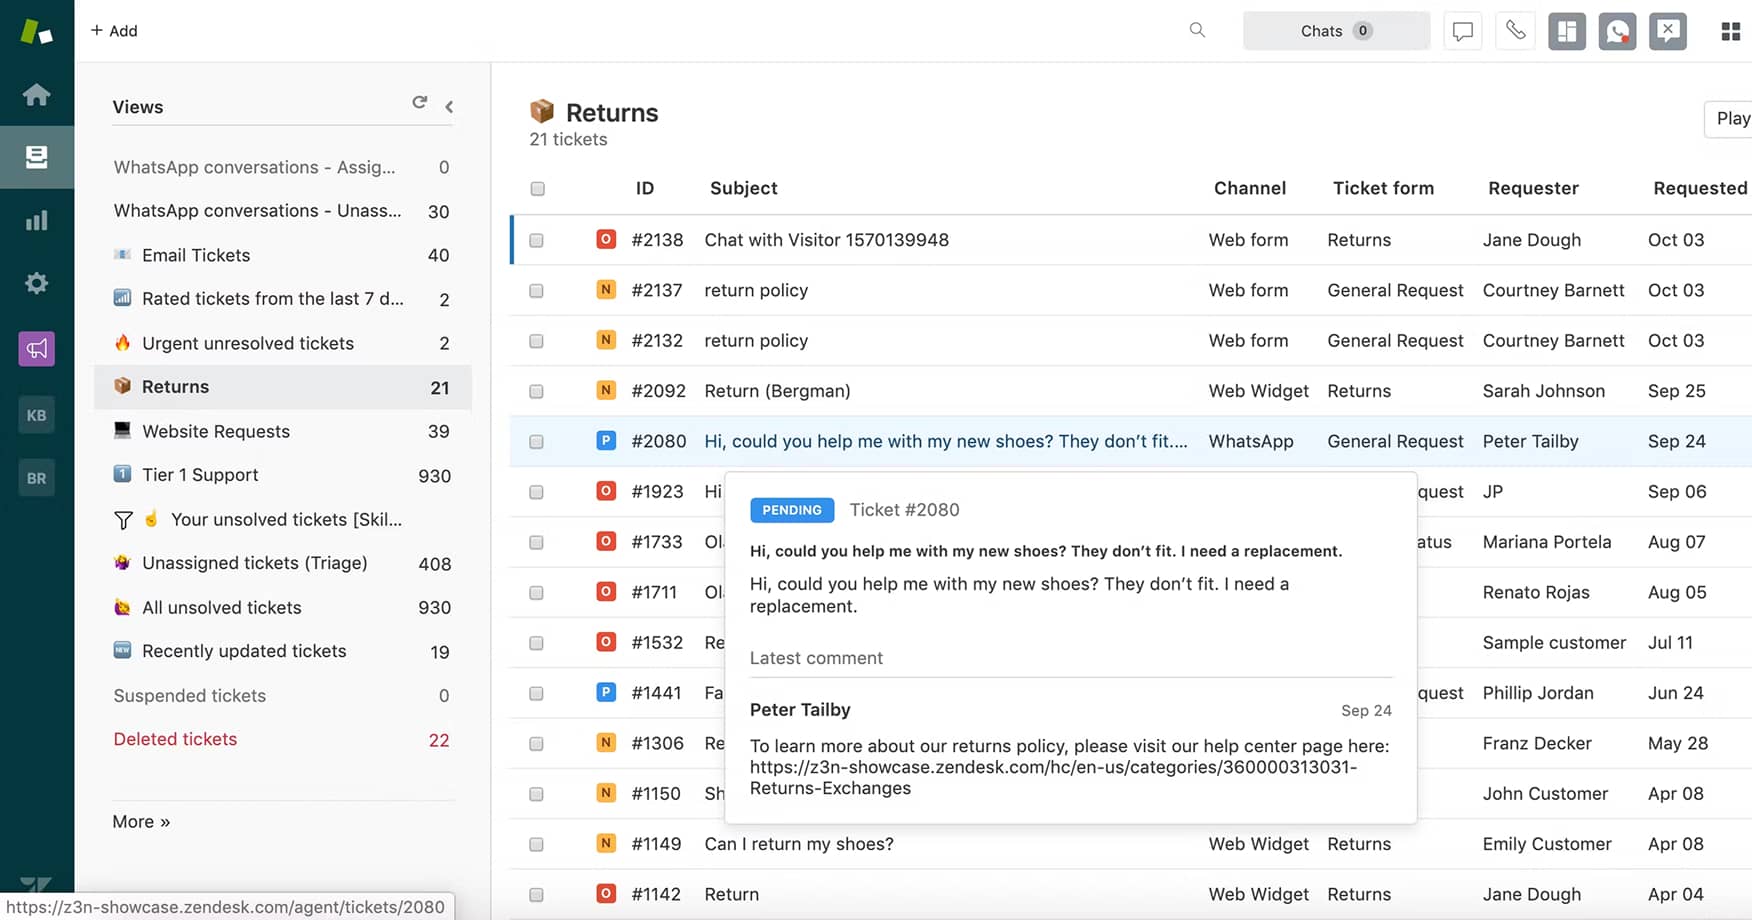
Task: Open the Admin gear icon in sidebar
Action: [x=37, y=283]
